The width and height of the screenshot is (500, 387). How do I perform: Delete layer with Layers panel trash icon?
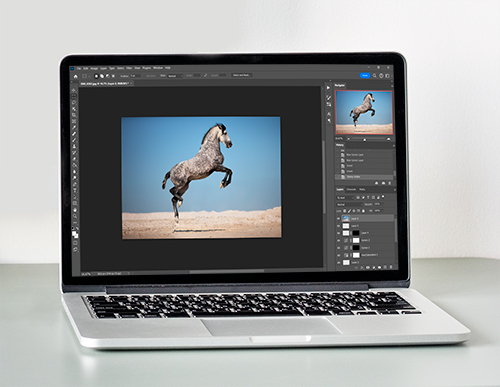[x=390, y=267]
